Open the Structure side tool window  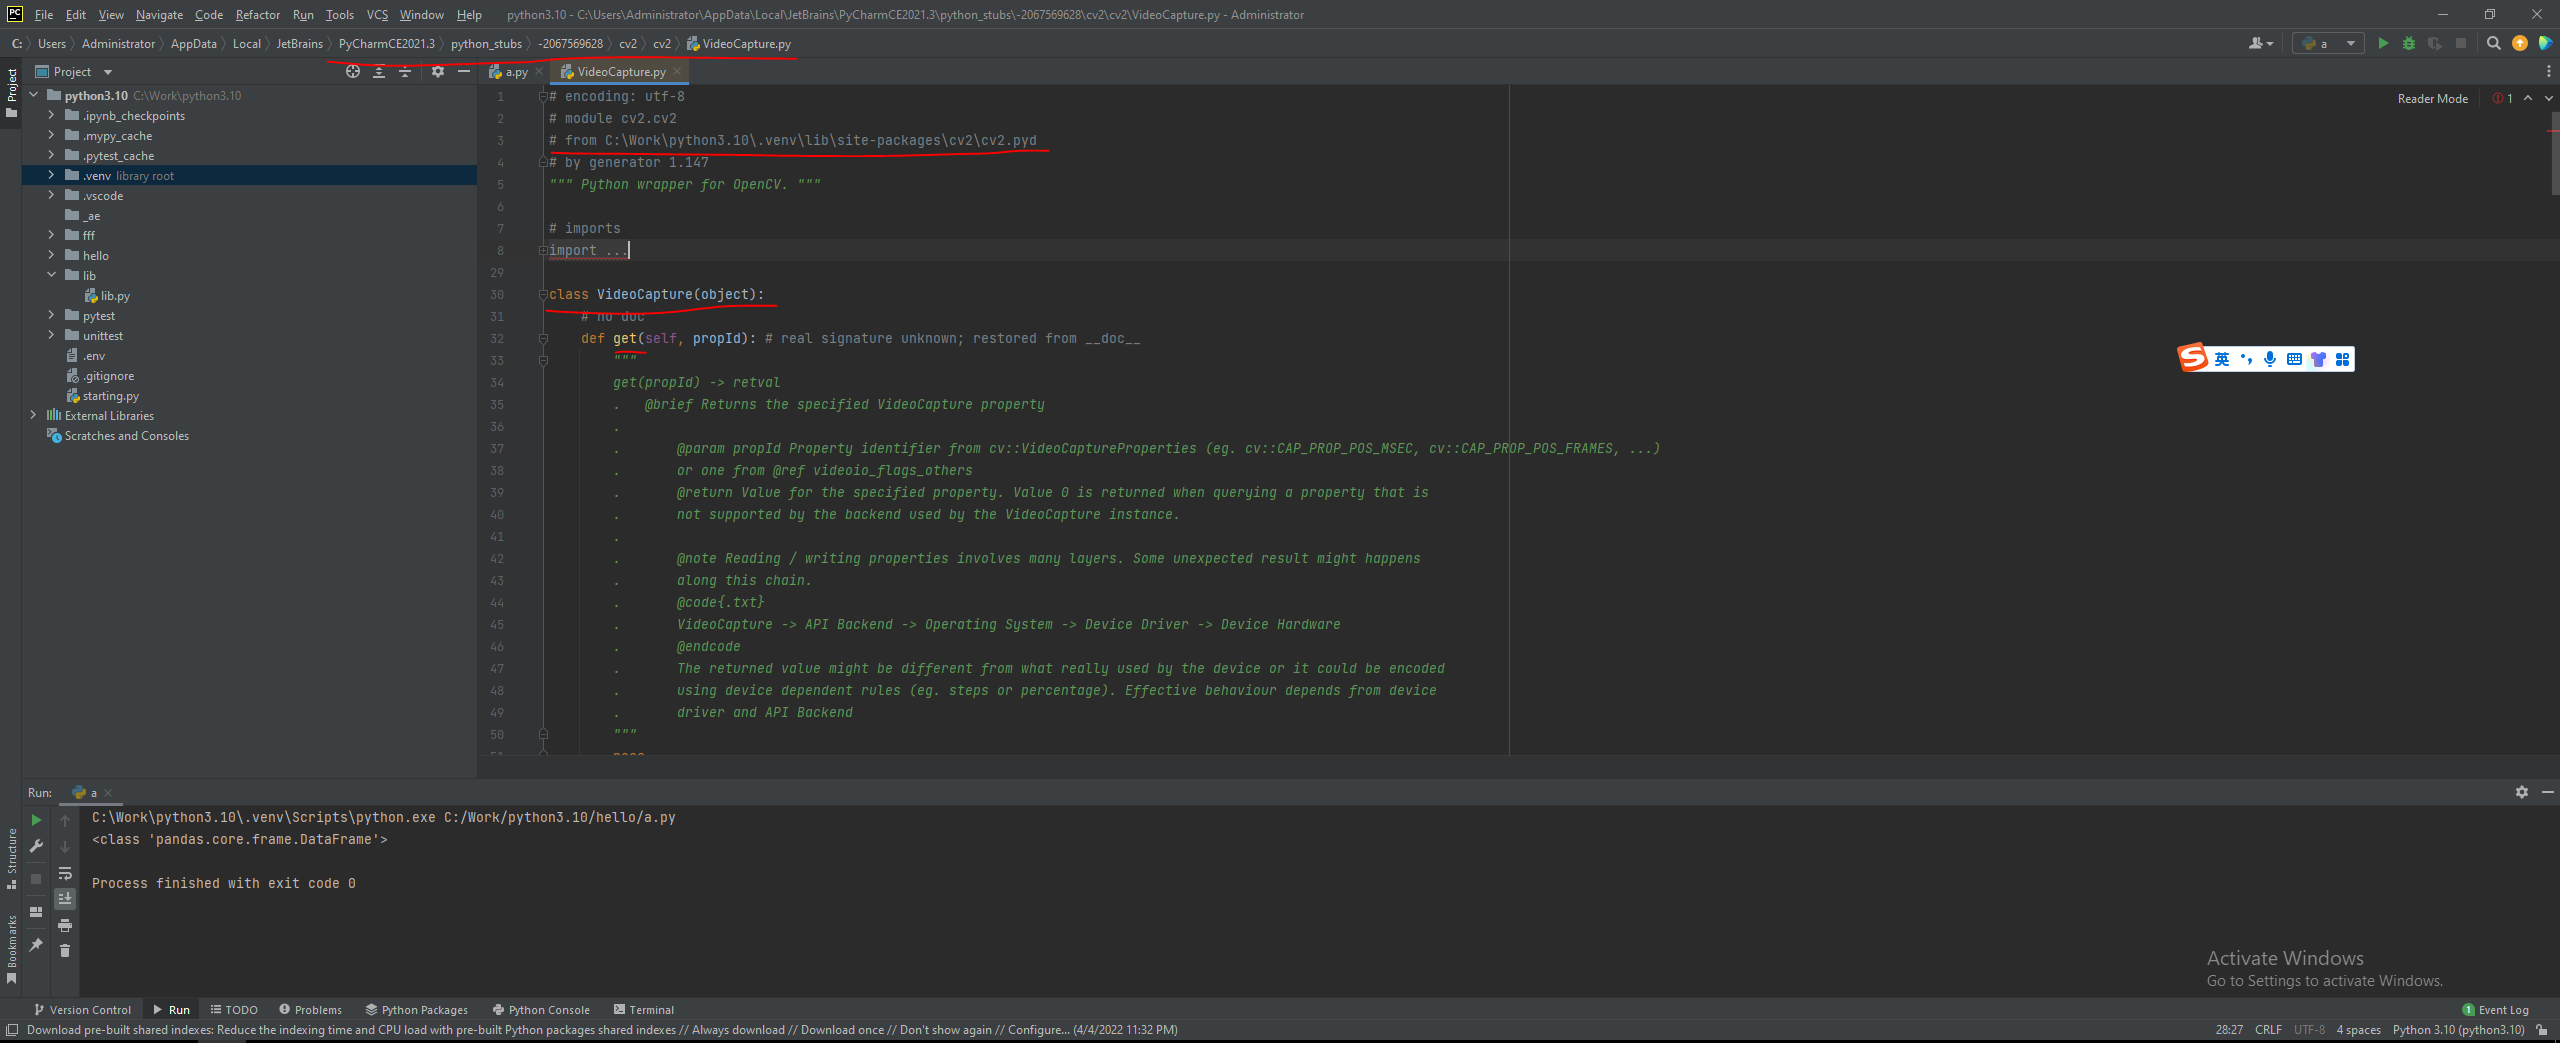[11, 859]
